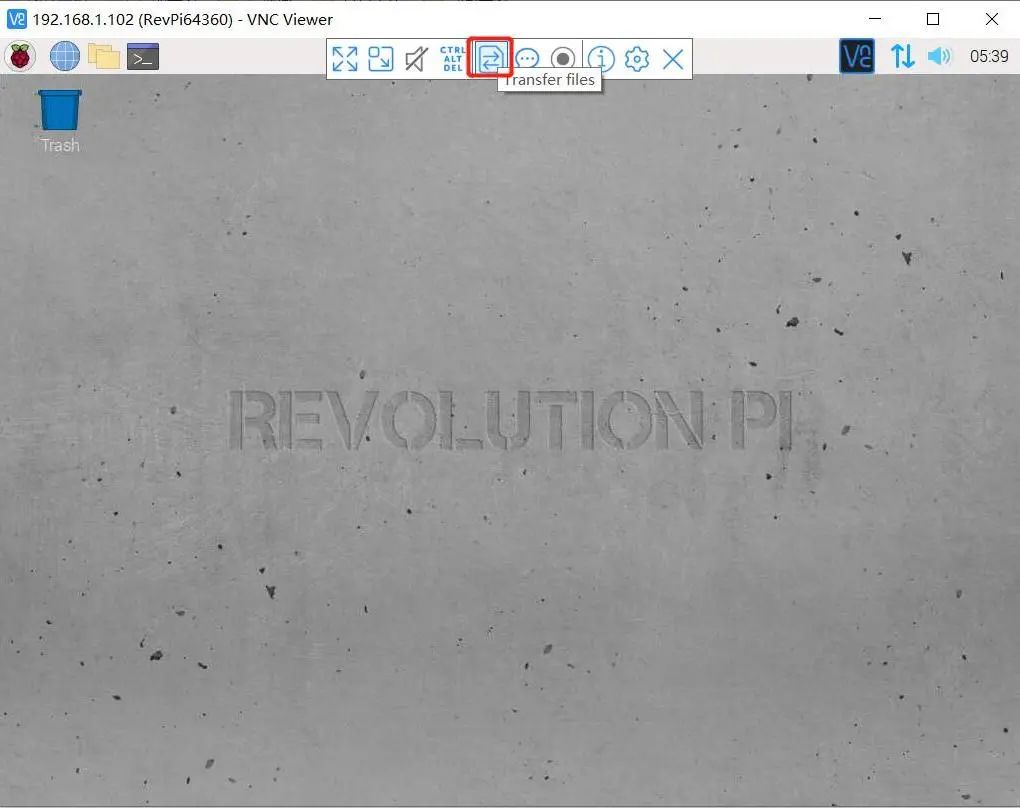The image size is (1020, 808).
Task: Send Ctrl+Alt+Del to the remote session
Action: pyautogui.click(x=453, y=58)
